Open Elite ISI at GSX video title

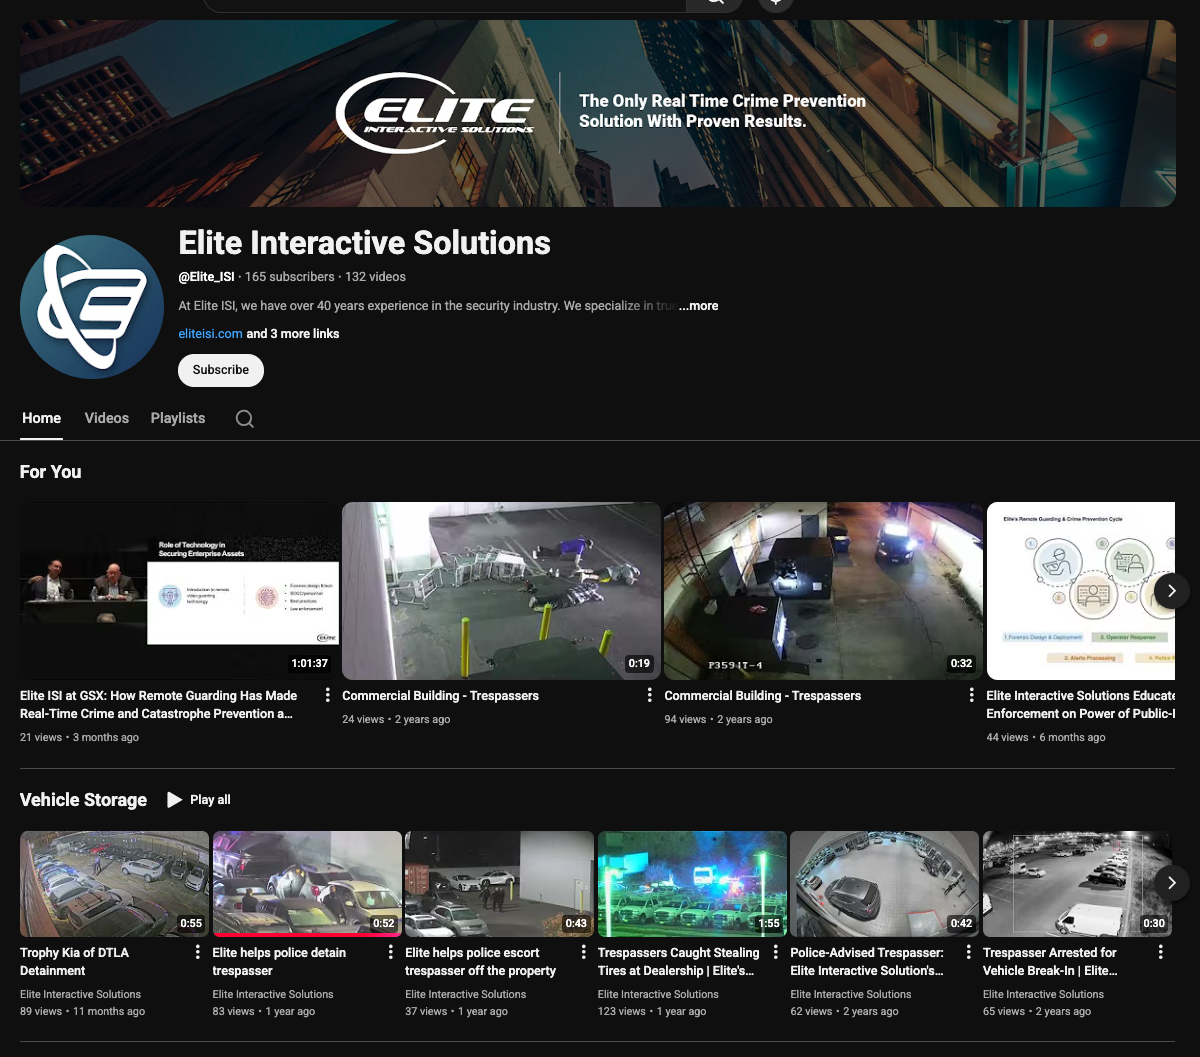pos(158,704)
